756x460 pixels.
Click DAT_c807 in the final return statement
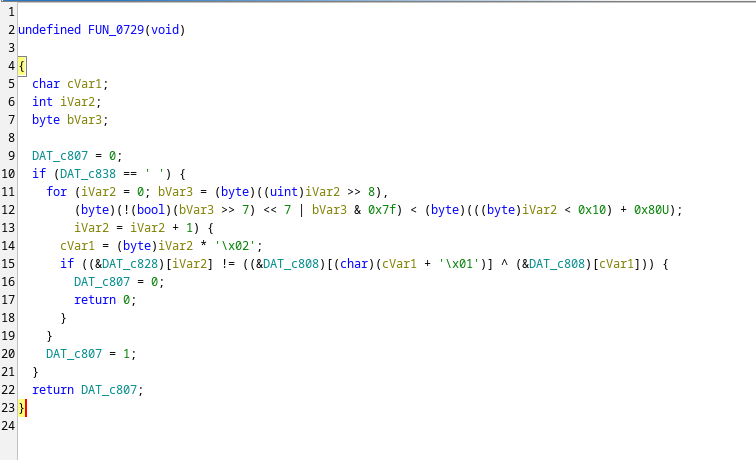coord(112,389)
